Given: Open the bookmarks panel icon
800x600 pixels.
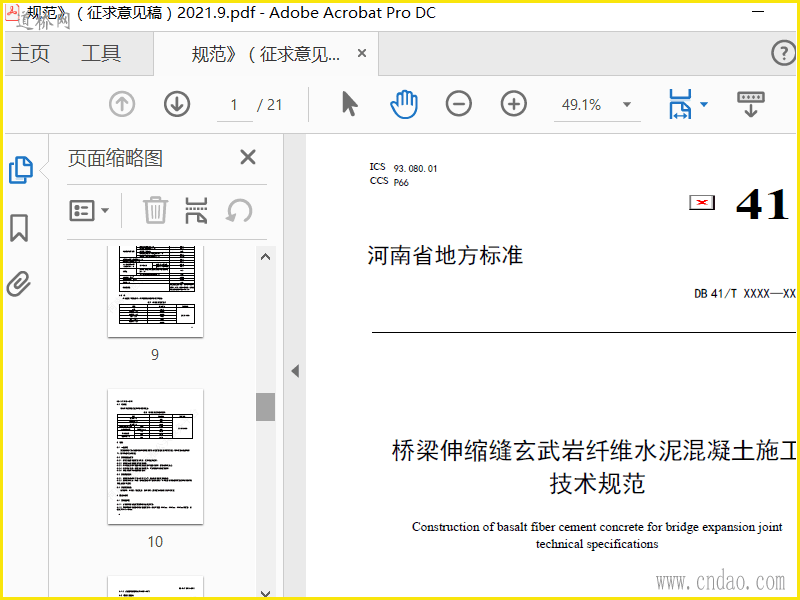Looking at the screenshot, I should click(19, 228).
